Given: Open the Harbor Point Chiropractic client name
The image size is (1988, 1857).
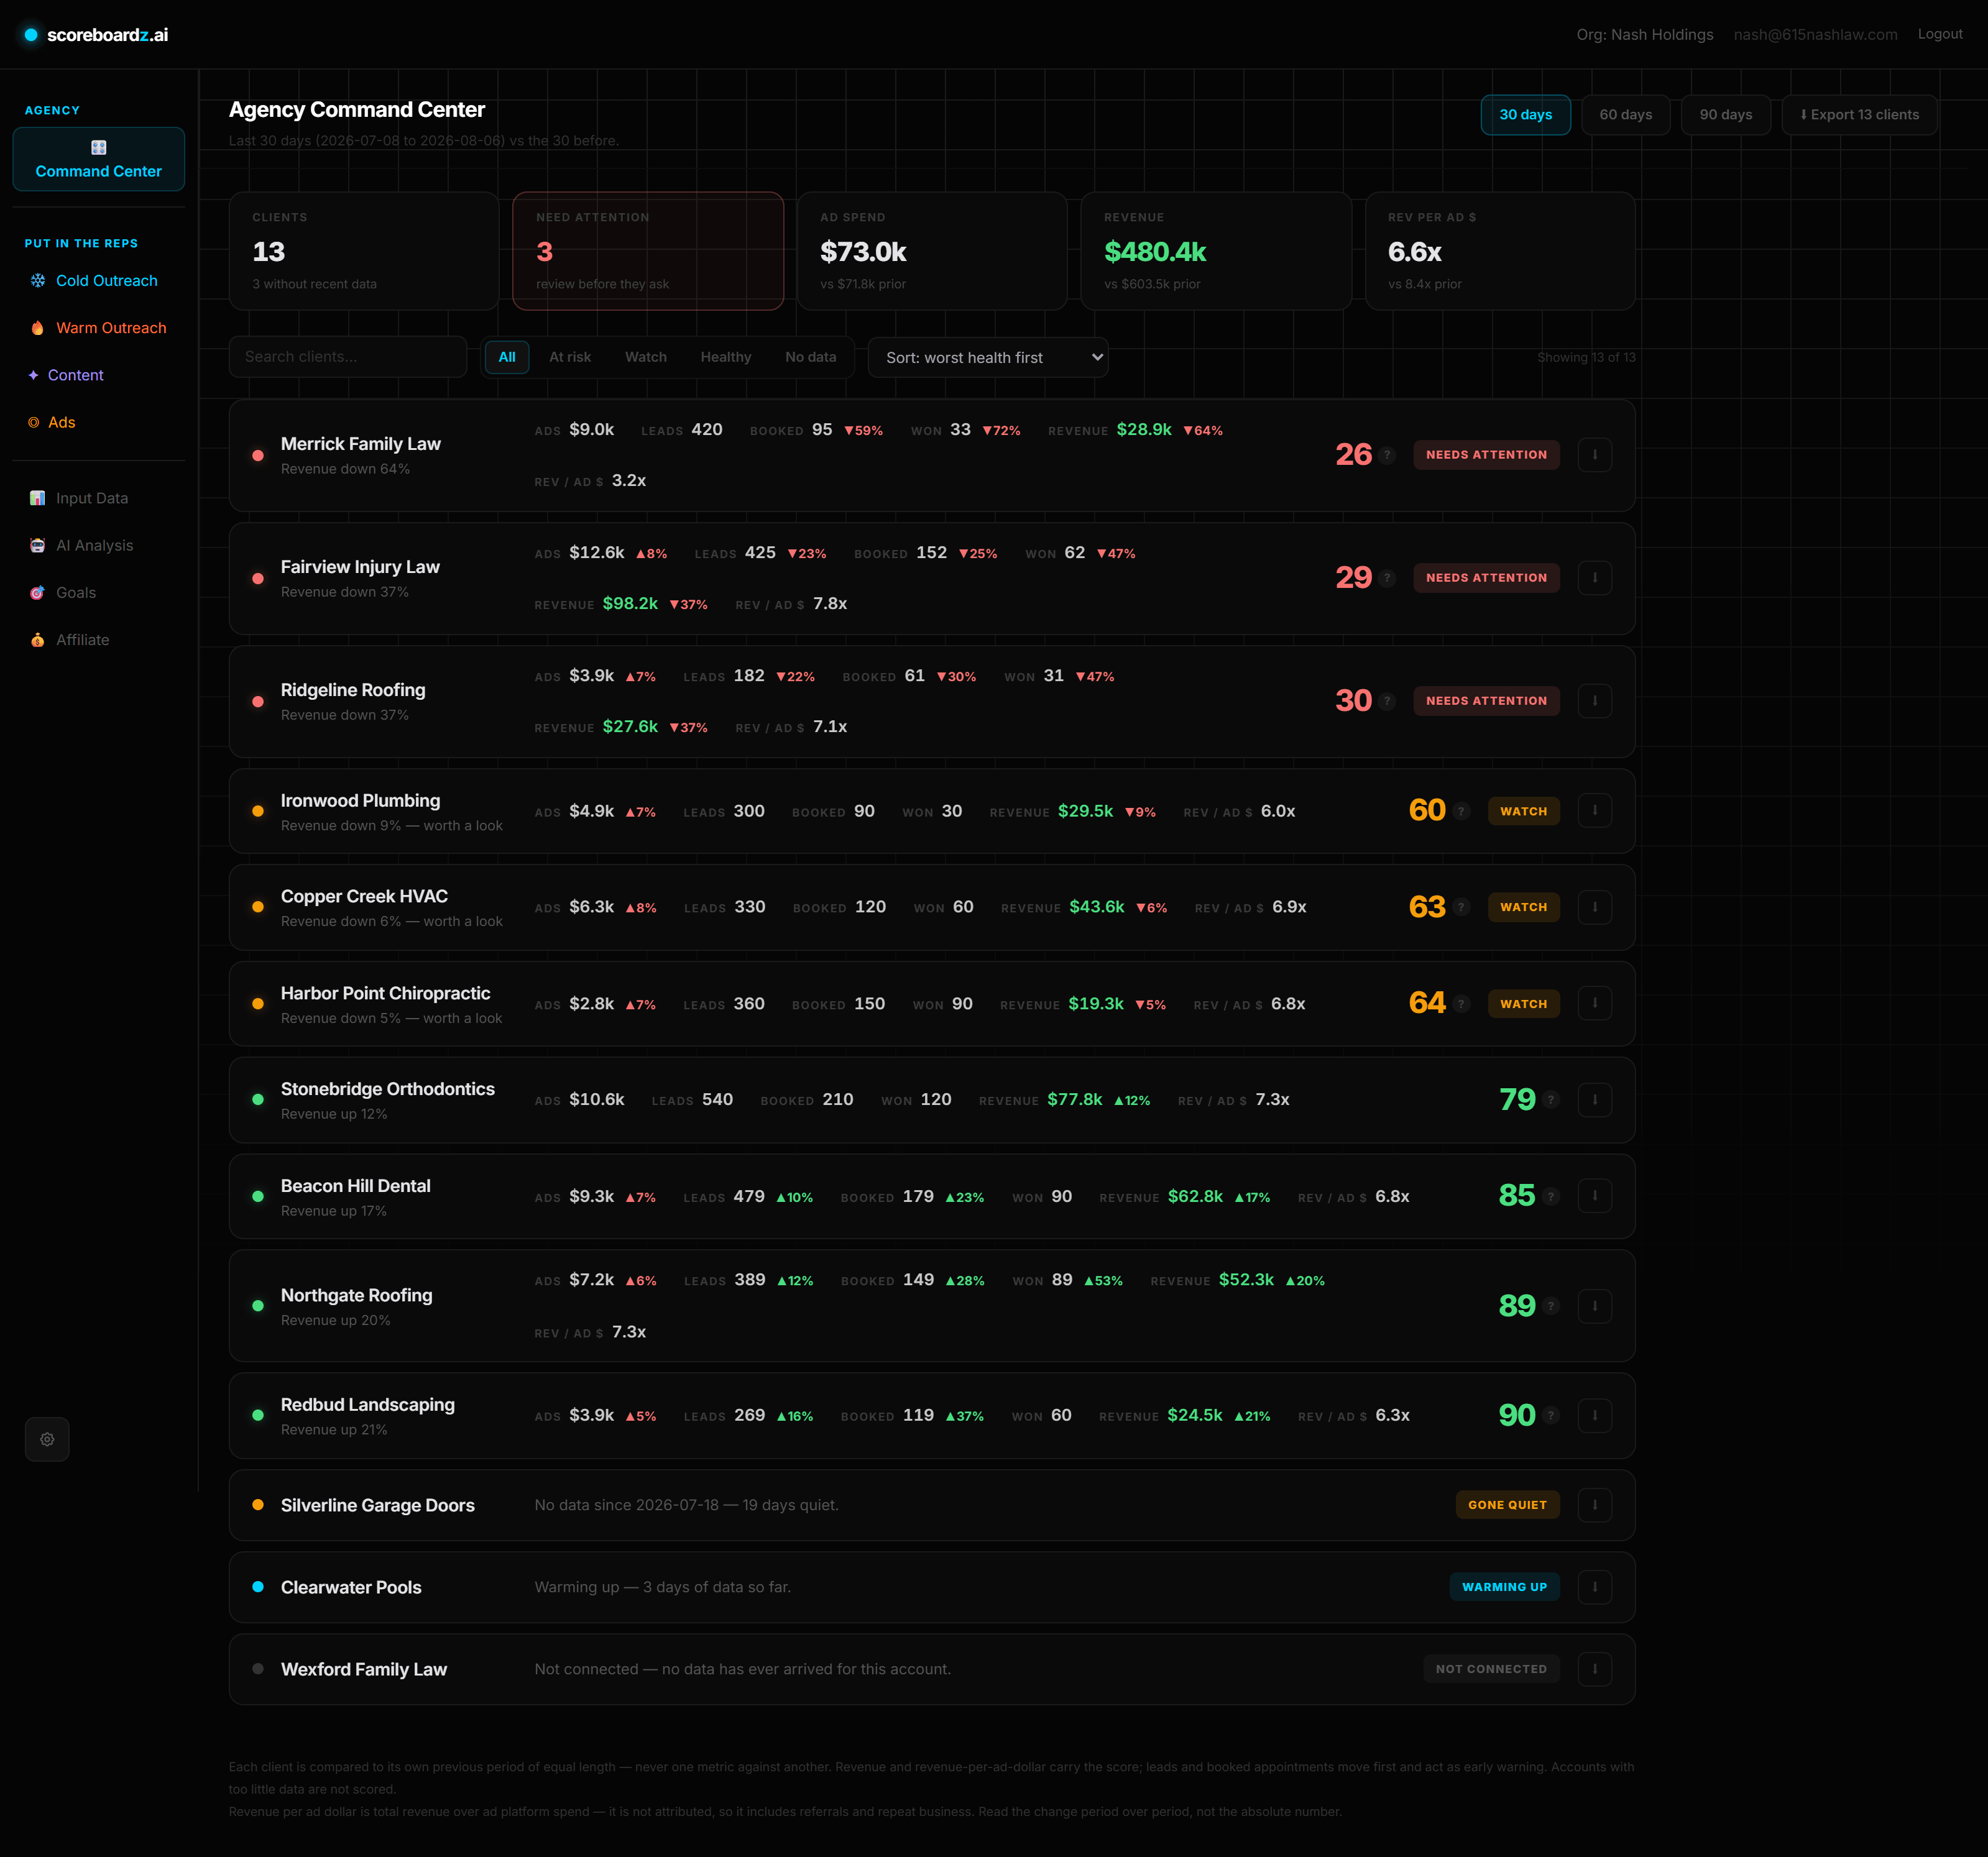Looking at the screenshot, I should point(385,993).
